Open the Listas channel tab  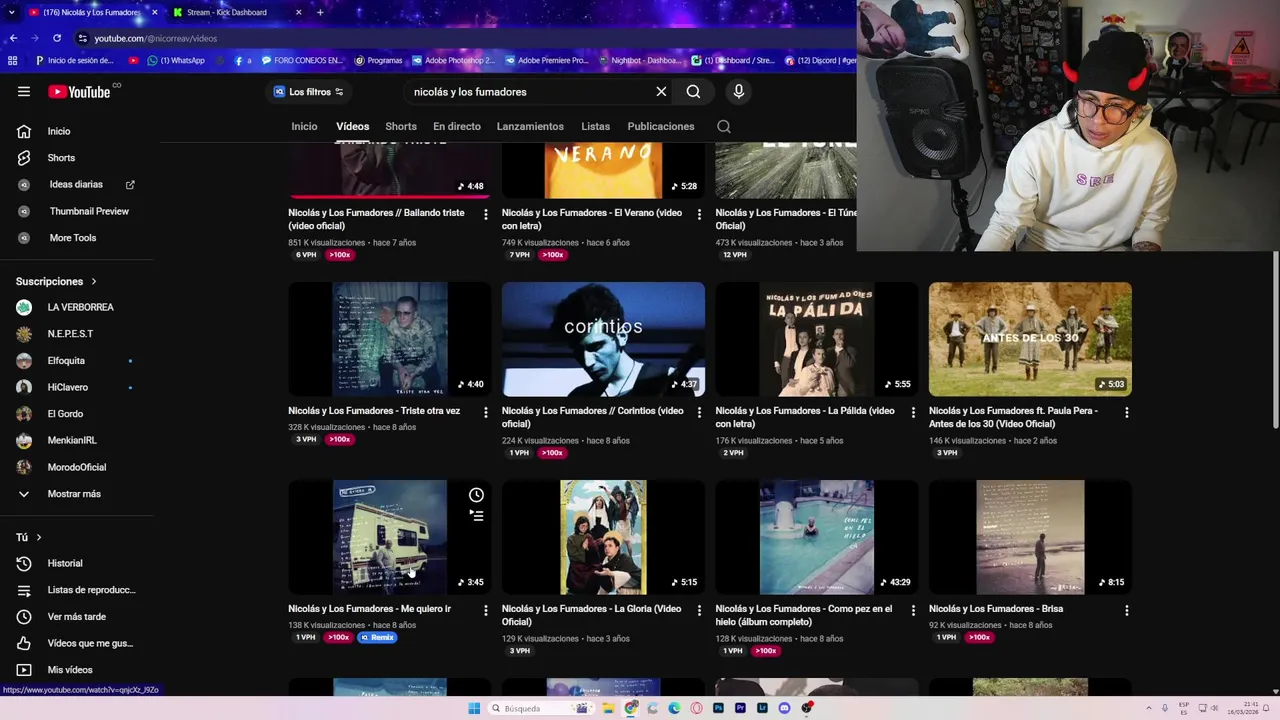(x=595, y=126)
